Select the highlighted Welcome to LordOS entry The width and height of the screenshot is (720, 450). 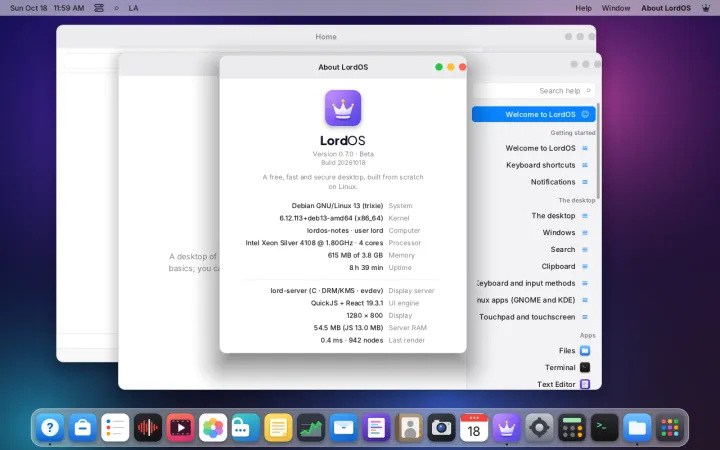(534, 114)
